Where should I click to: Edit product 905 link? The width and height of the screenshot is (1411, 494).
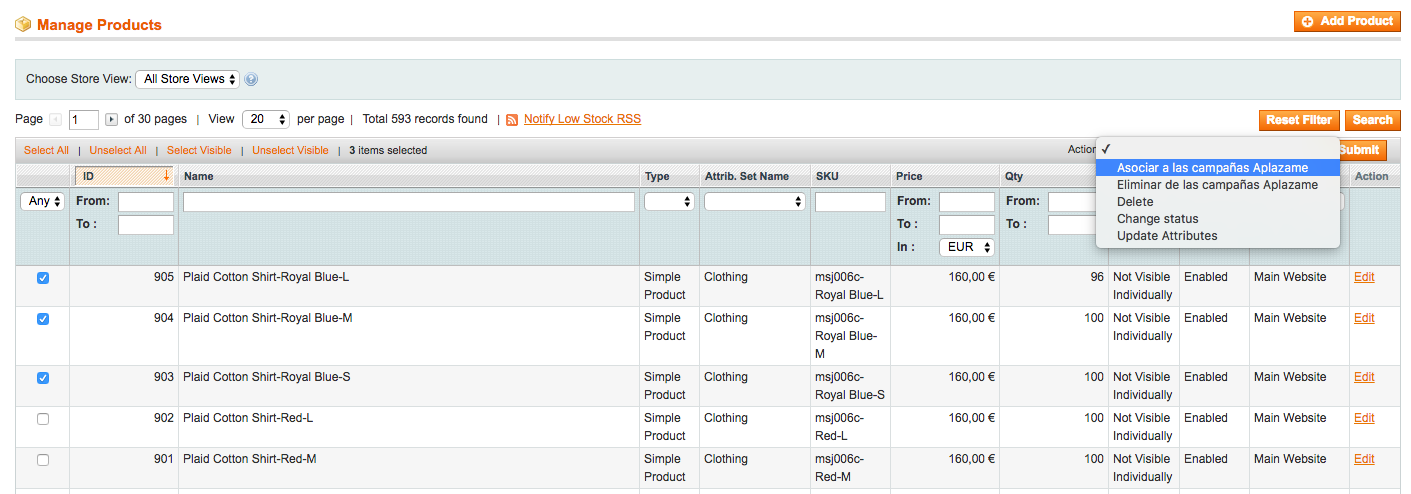1364,277
